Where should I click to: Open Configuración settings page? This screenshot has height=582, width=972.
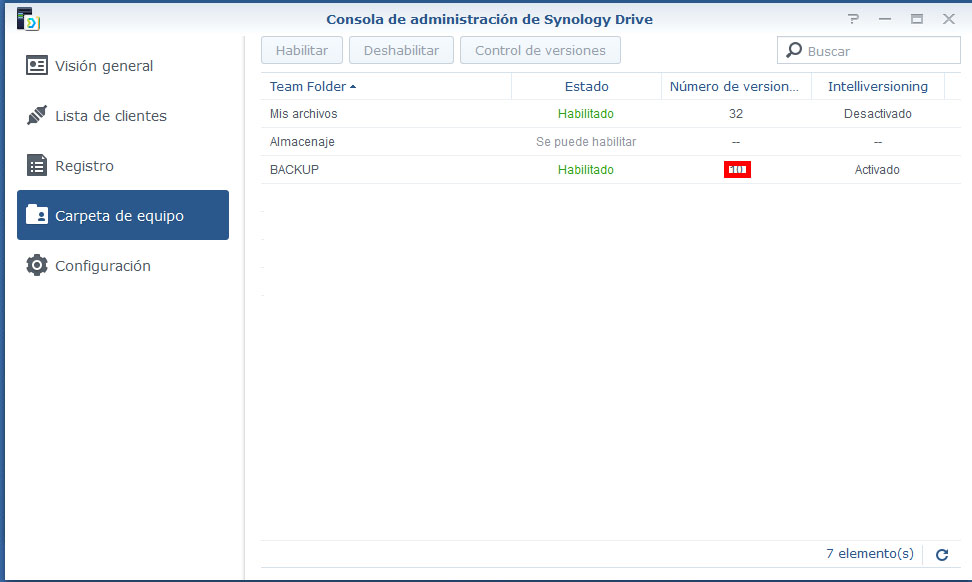pos(123,265)
